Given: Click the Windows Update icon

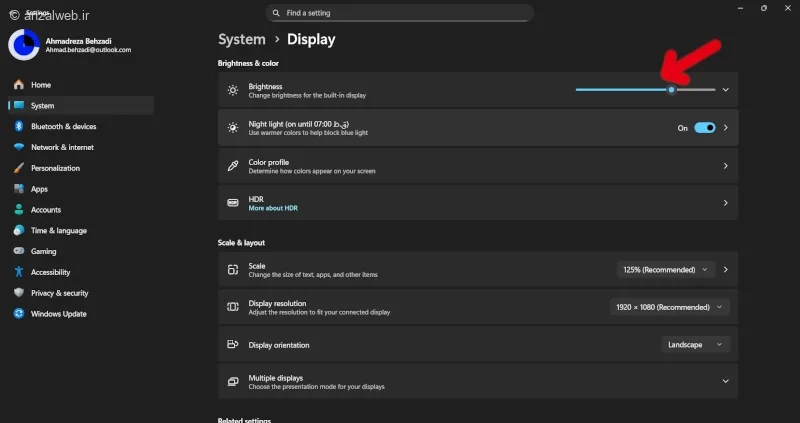Looking at the screenshot, I should 18,314.
